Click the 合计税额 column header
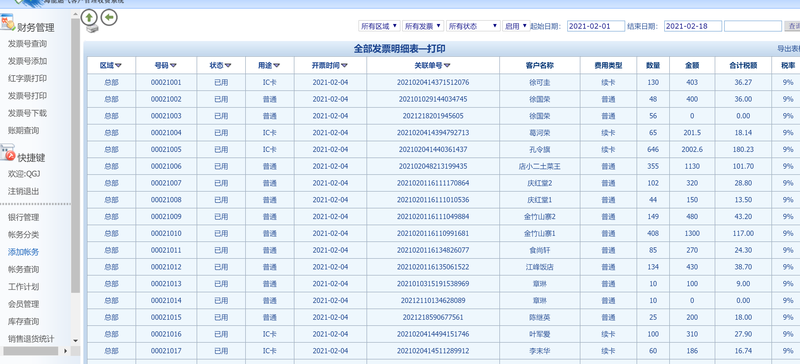 click(x=743, y=65)
